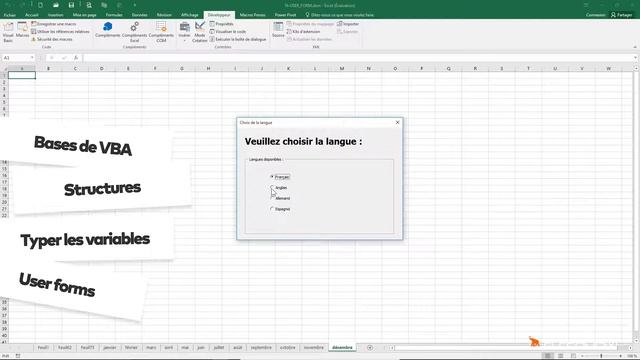Switch to the Formules tab
This screenshot has height=360, width=640.
point(114,15)
